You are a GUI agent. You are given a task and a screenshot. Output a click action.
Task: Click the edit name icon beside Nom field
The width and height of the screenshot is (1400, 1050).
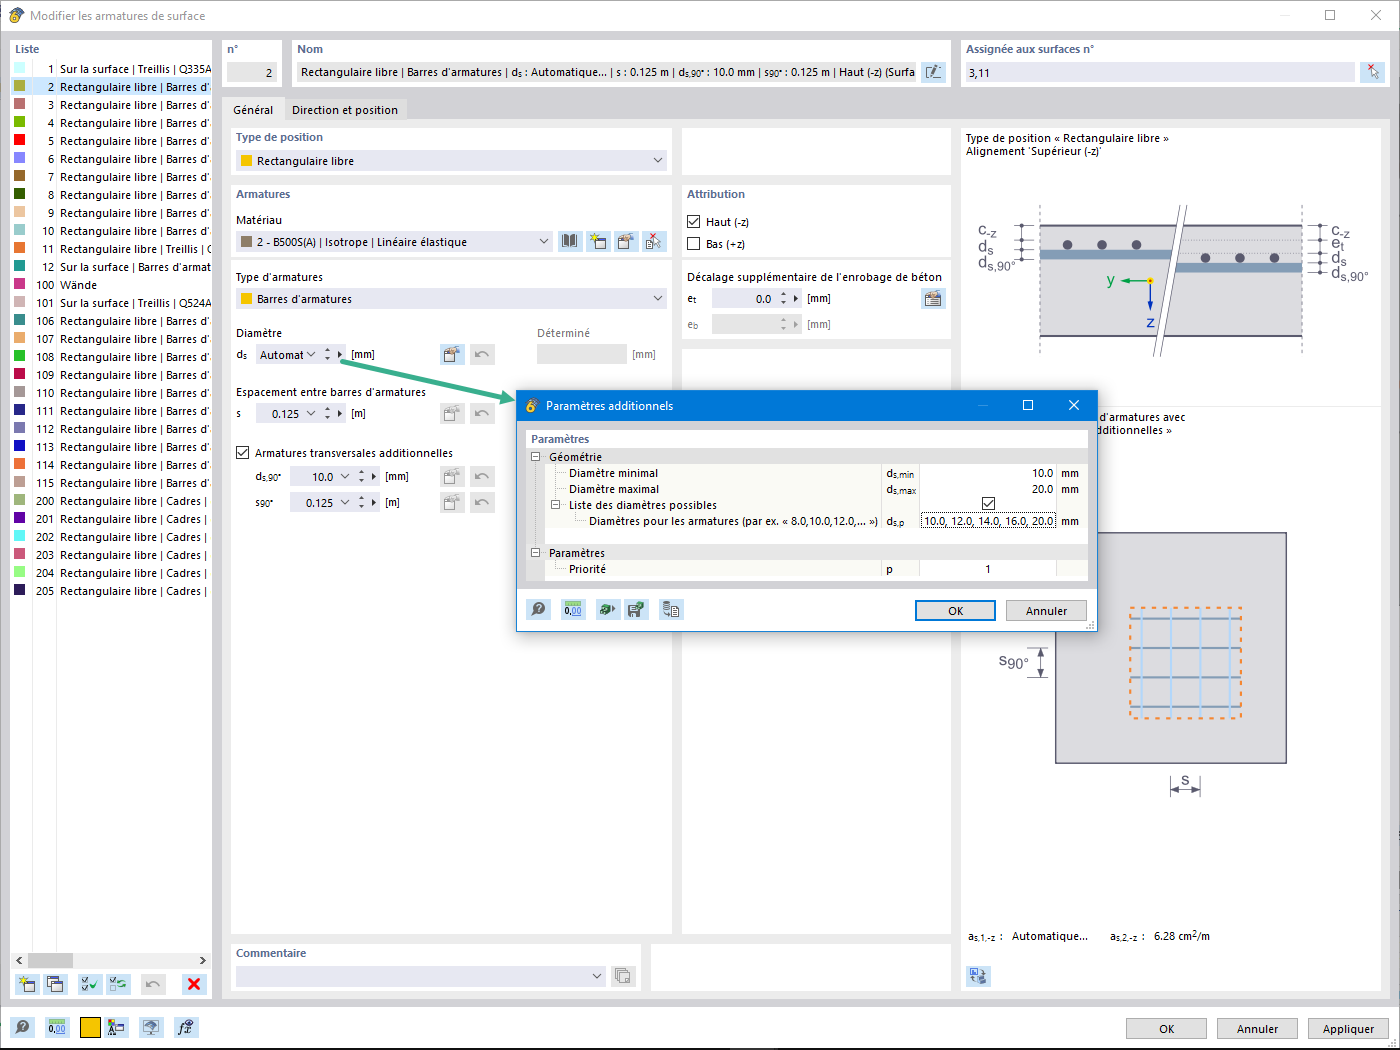pos(933,72)
